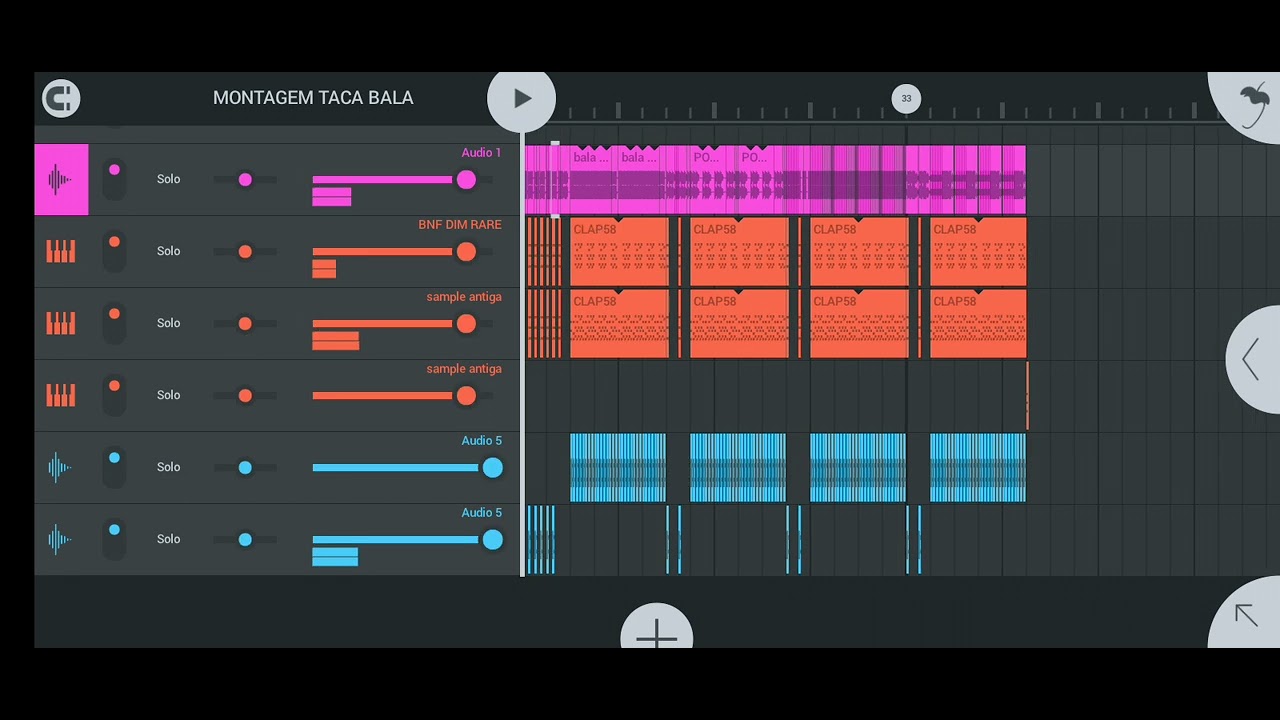Viewport: 1280px width, 720px height.
Task: Solo the second Audio 5 track
Action: click(168, 539)
